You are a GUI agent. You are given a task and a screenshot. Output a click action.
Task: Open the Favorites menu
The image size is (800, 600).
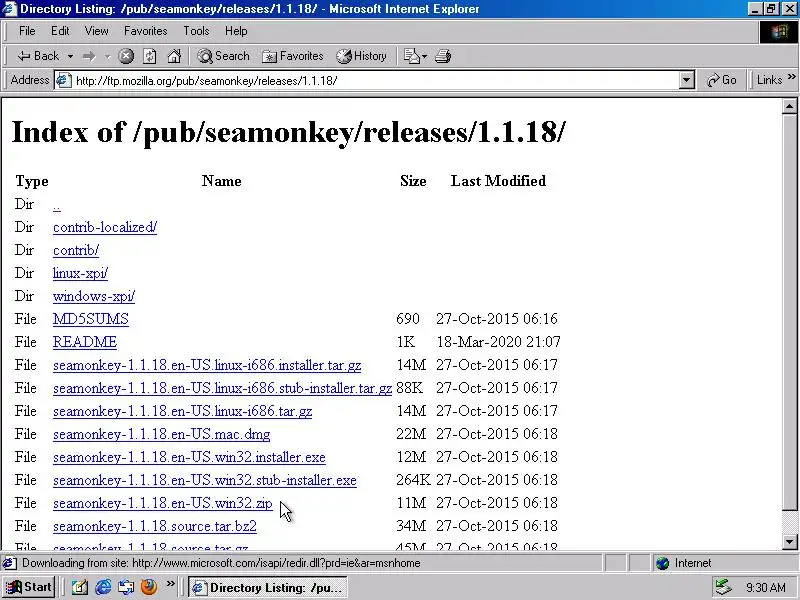click(145, 31)
